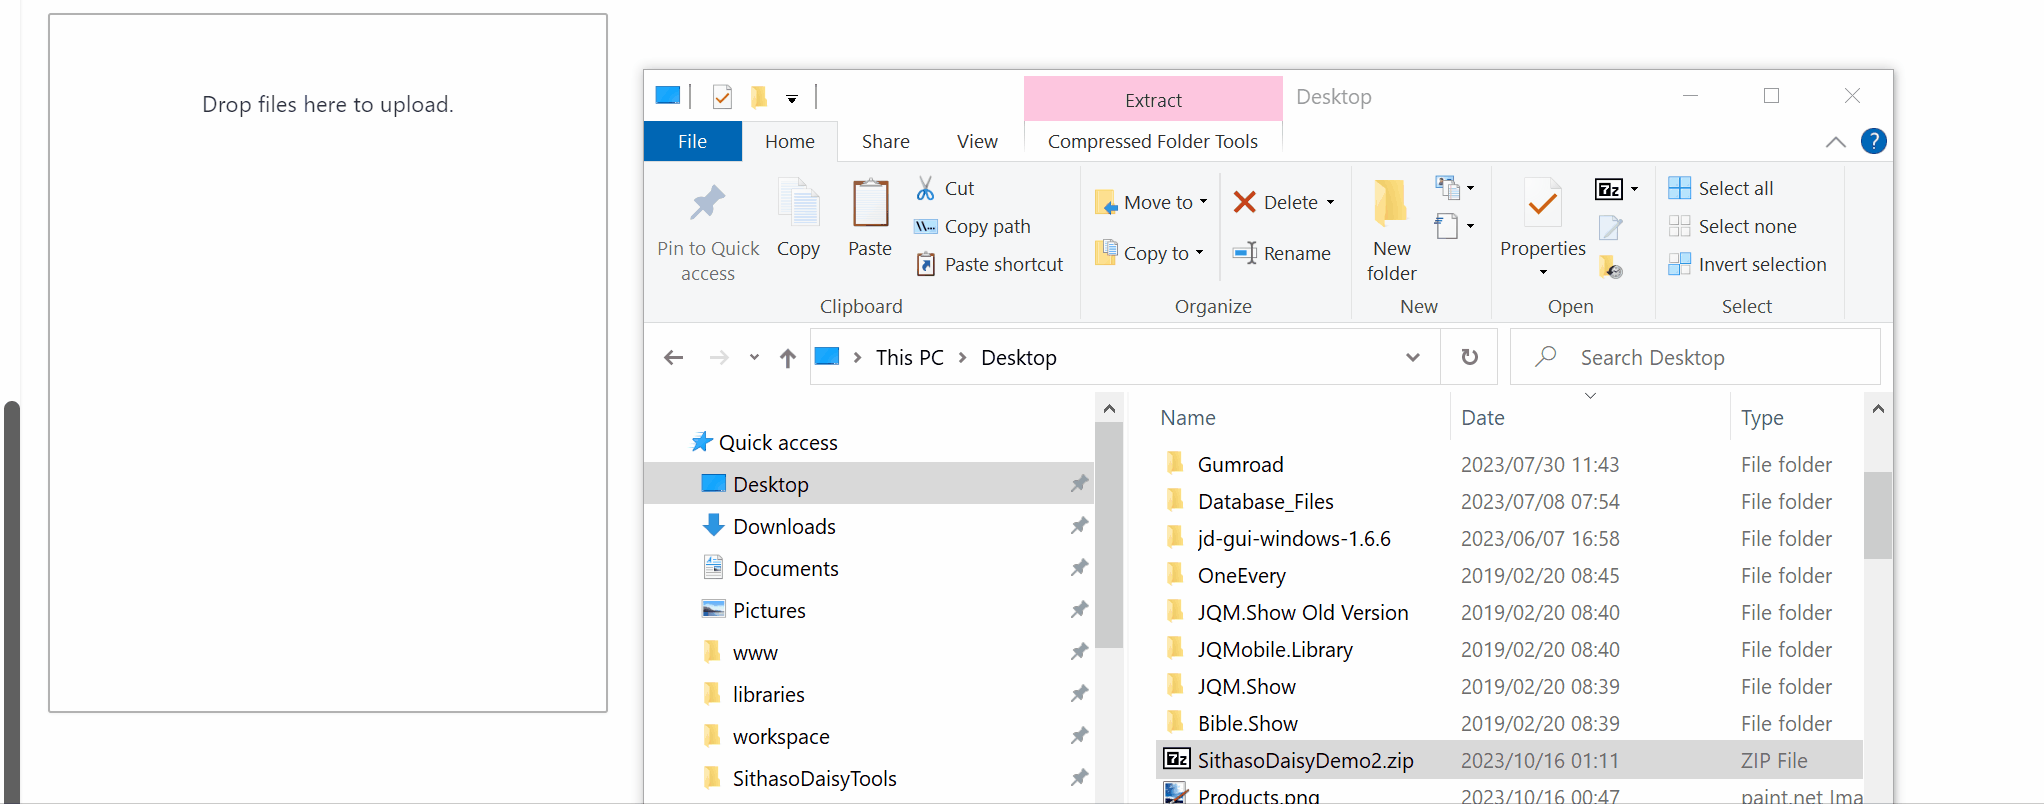The height and width of the screenshot is (804, 2044).
Task: Click the Cut scissors icon
Action: click(926, 188)
